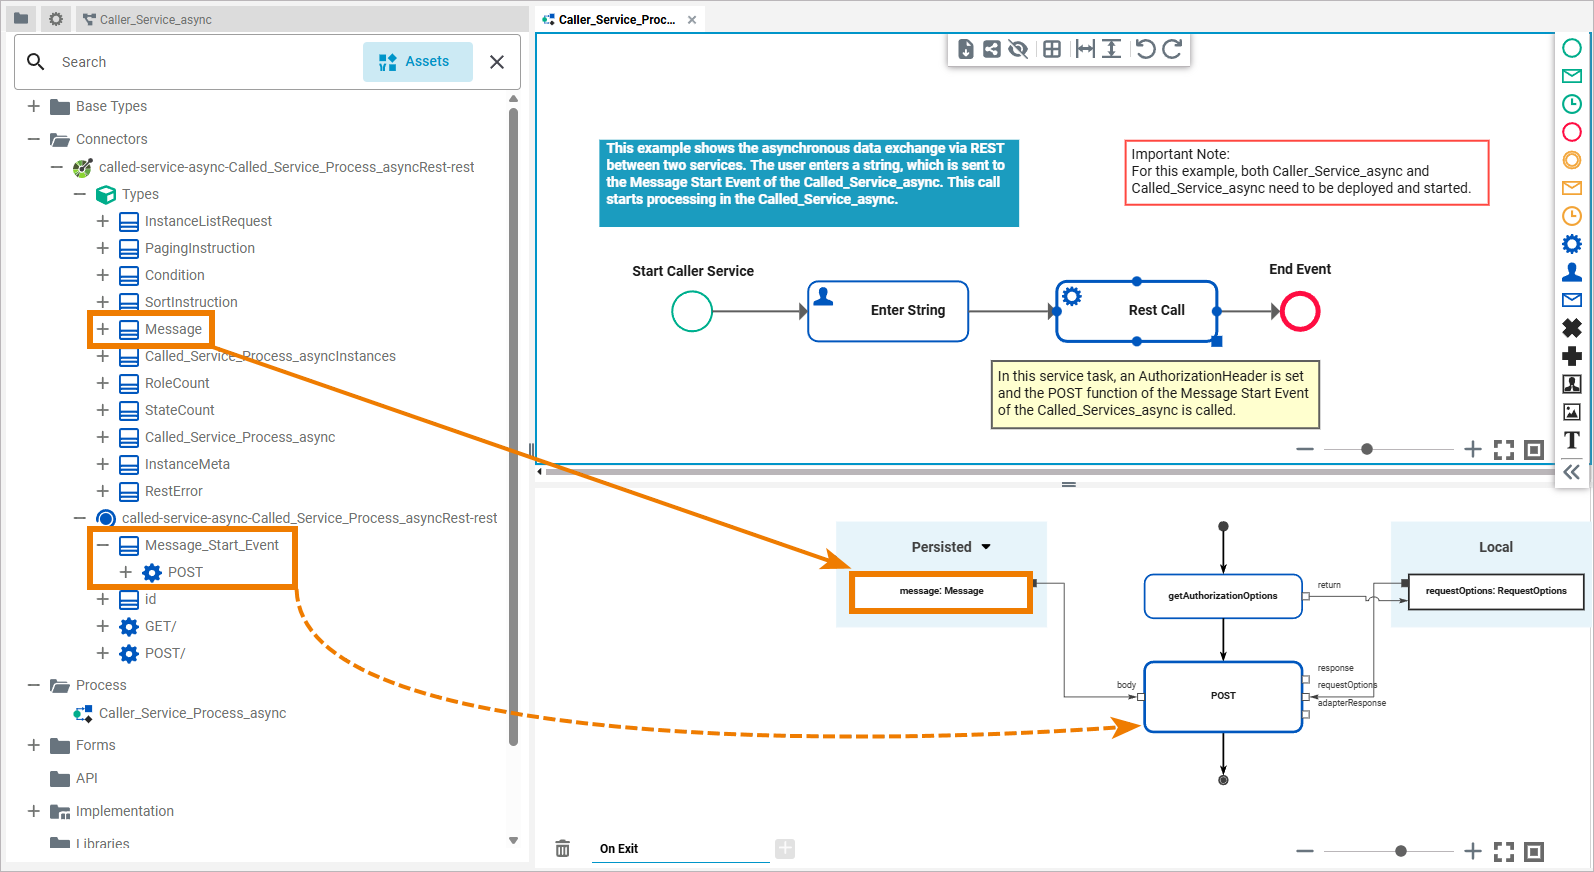Select the blue gear service task palette icon
Viewport: 1594px width, 872px height.
tap(1572, 244)
